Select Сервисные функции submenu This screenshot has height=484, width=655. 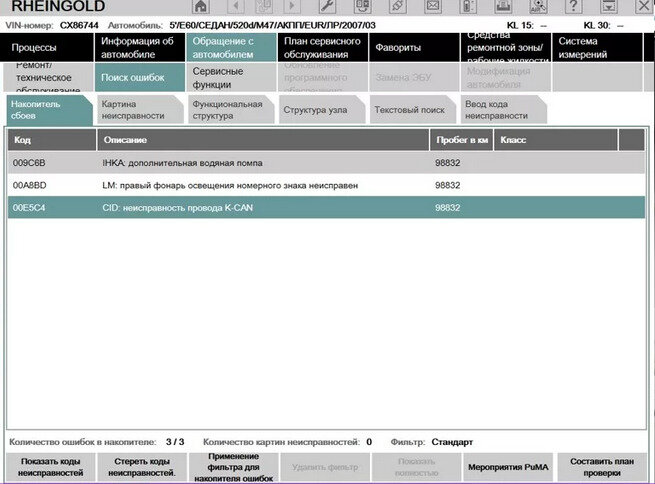click(x=231, y=77)
